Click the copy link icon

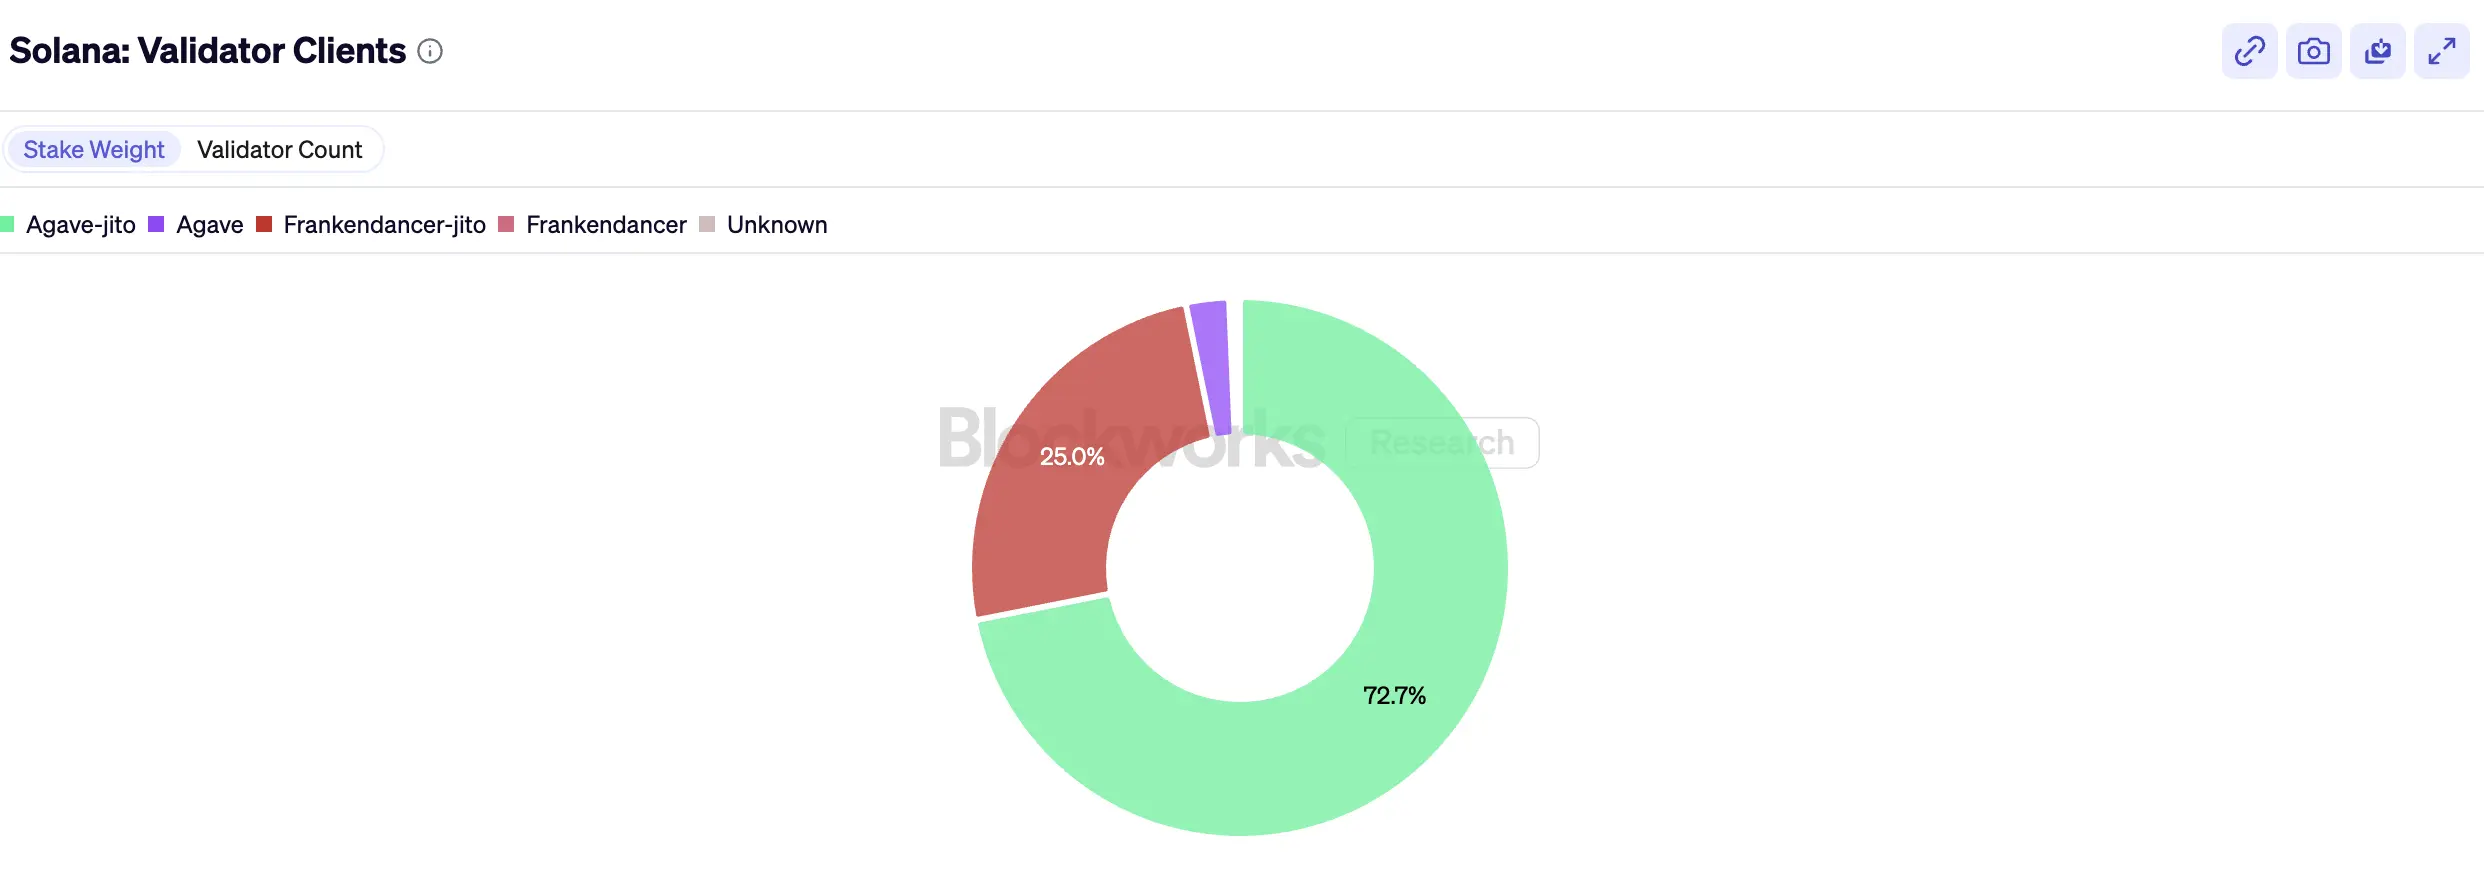pos(2249,50)
